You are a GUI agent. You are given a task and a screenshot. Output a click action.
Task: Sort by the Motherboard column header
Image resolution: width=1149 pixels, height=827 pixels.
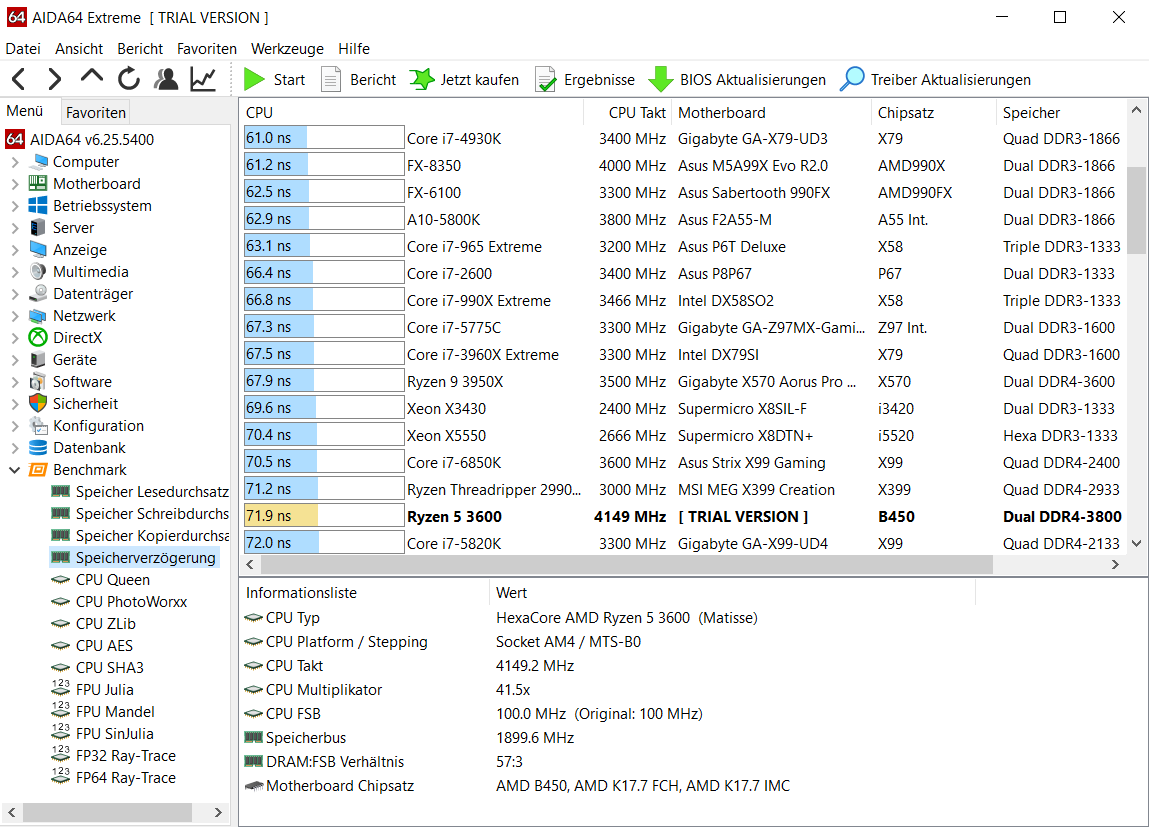(x=771, y=113)
